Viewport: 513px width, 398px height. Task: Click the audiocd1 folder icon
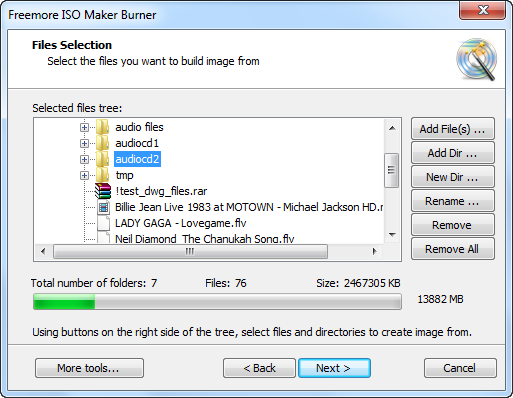pyautogui.click(x=102, y=143)
